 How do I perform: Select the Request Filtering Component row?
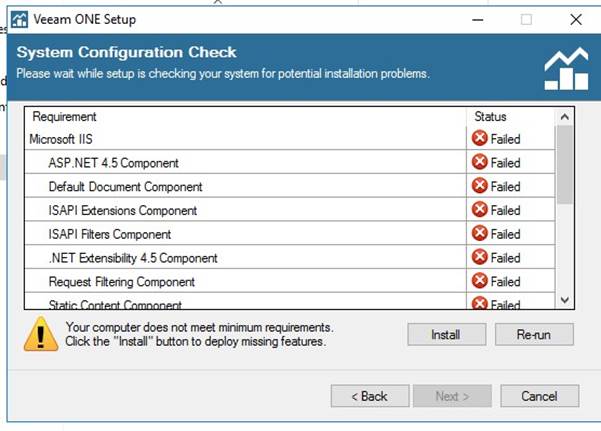coord(290,281)
